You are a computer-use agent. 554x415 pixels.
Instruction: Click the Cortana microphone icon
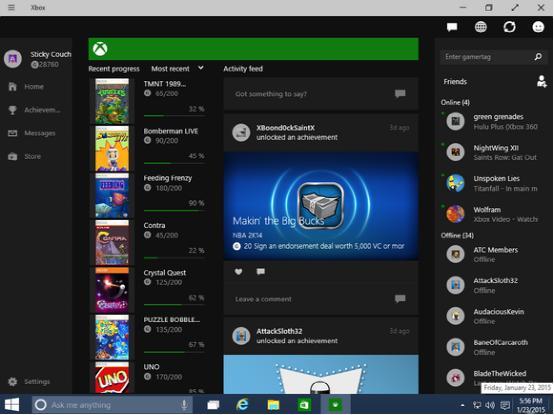tap(184, 405)
